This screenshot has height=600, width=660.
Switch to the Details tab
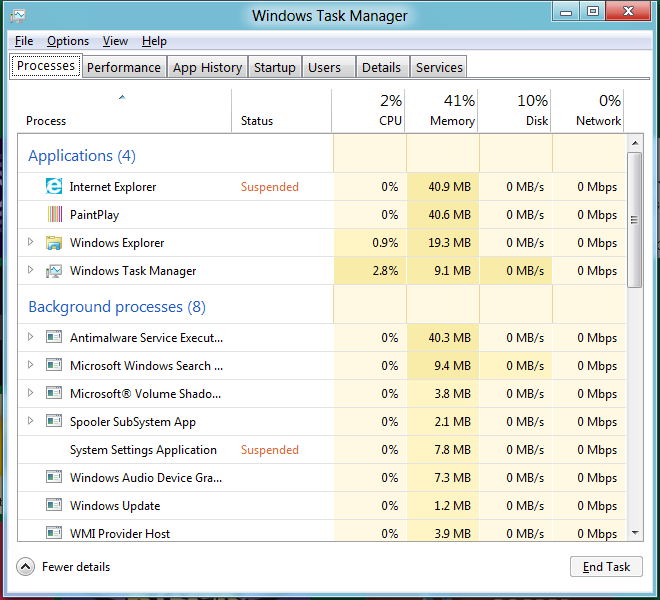tap(382, 67)
